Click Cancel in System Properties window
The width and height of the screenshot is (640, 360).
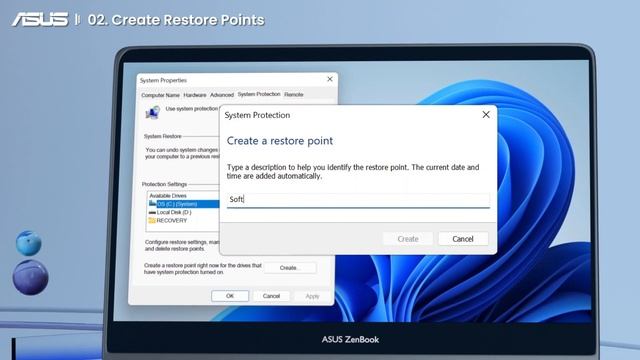pyautogui.click(x=271, y=296)
